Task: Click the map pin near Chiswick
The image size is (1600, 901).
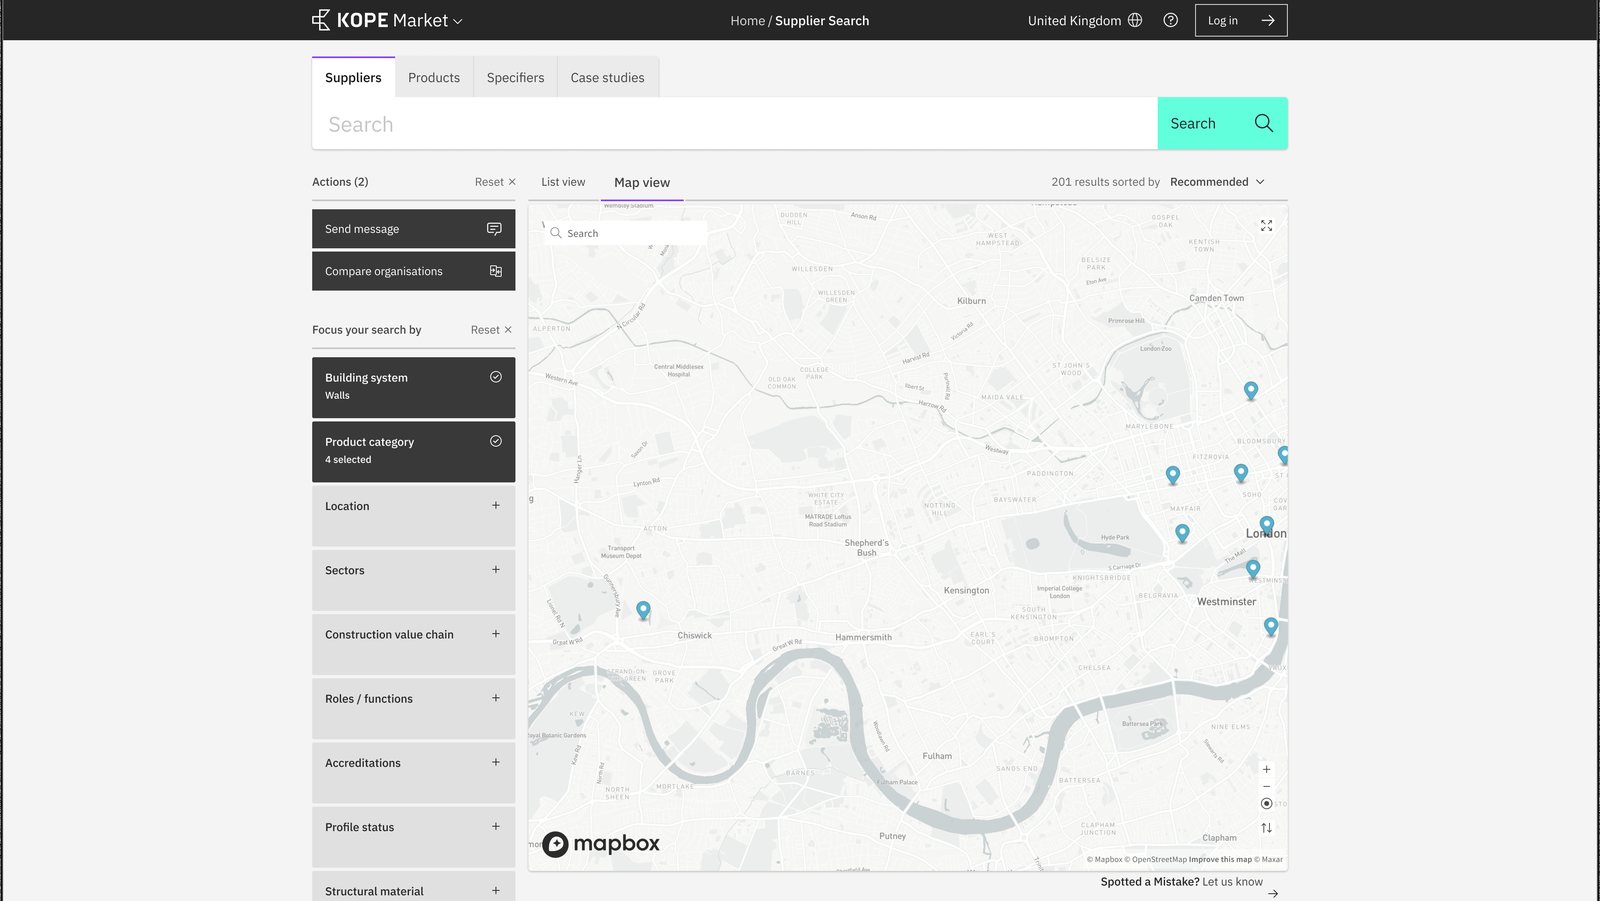Action: click(x=643, y=610)
